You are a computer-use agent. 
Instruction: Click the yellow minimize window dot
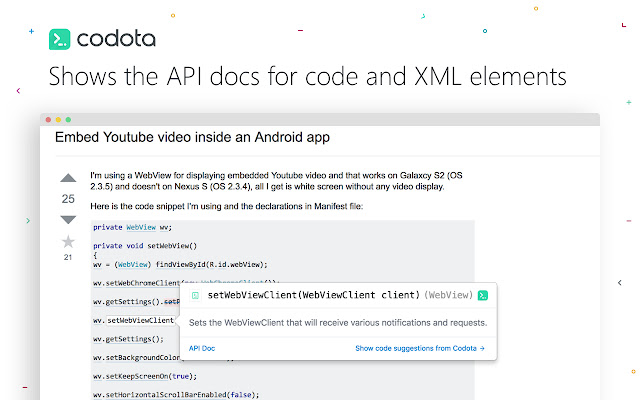click(x=58, y=120)
